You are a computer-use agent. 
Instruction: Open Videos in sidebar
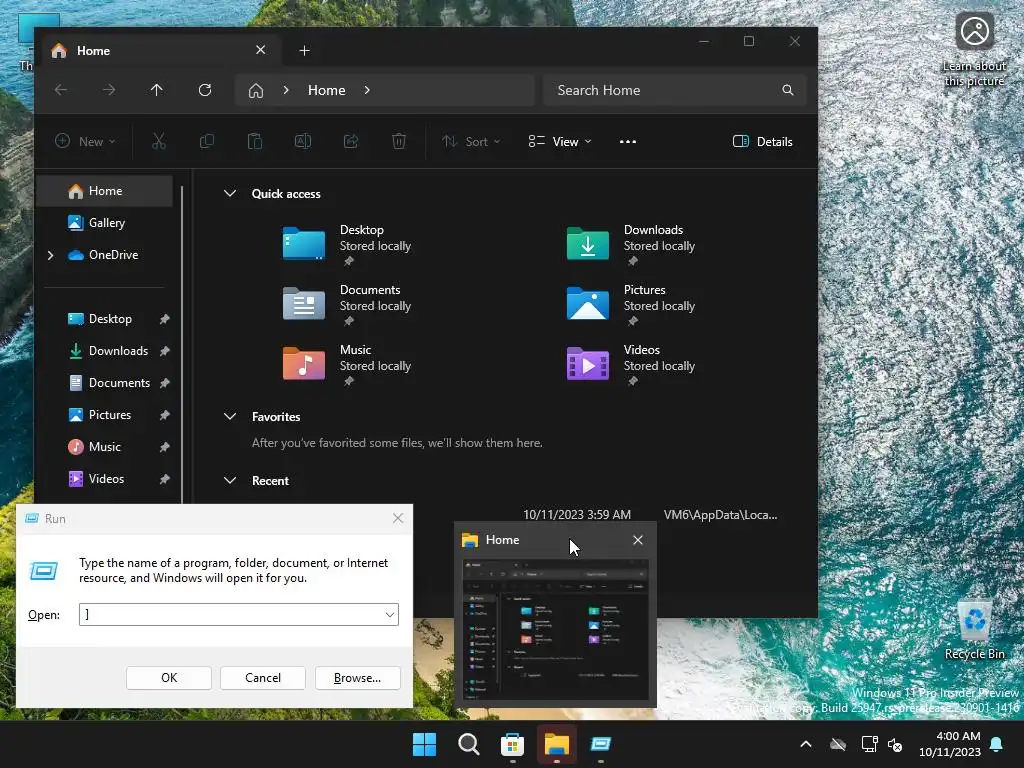104,479
